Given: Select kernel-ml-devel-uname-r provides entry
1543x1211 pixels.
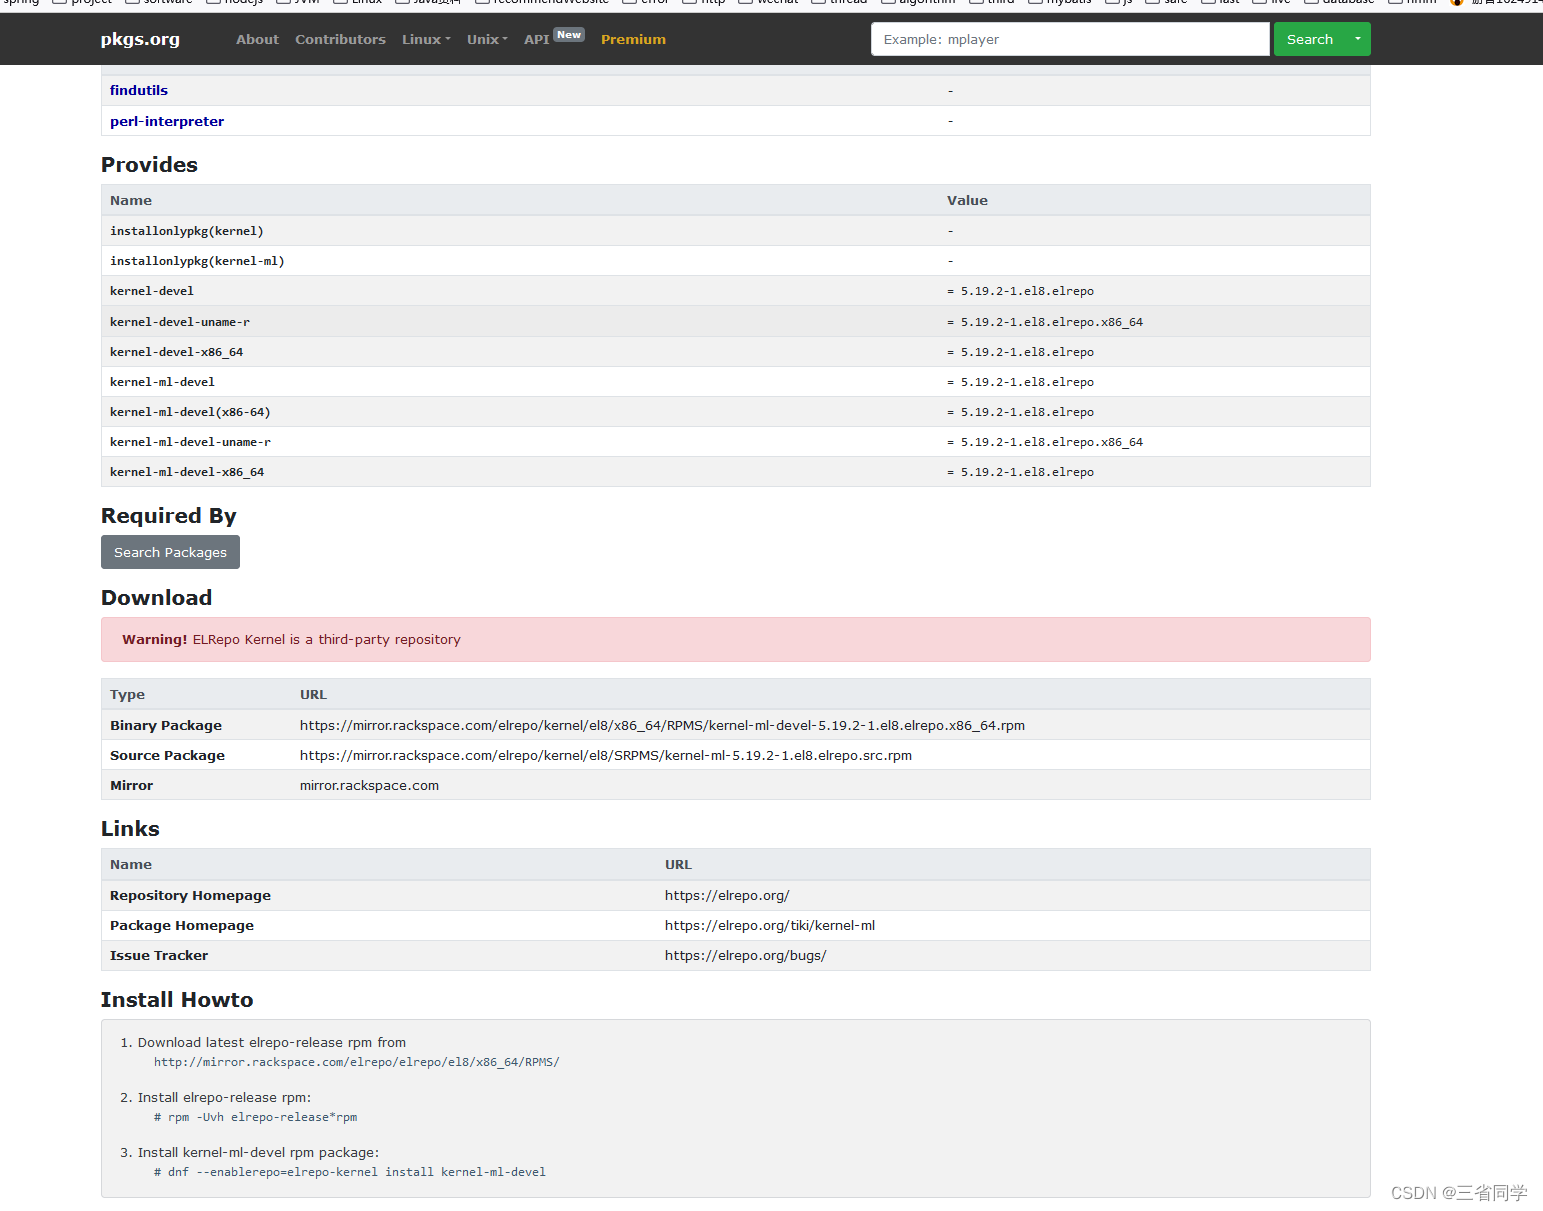Looking at the screenshot, I should pyautogui.click(x=190, y=442).
